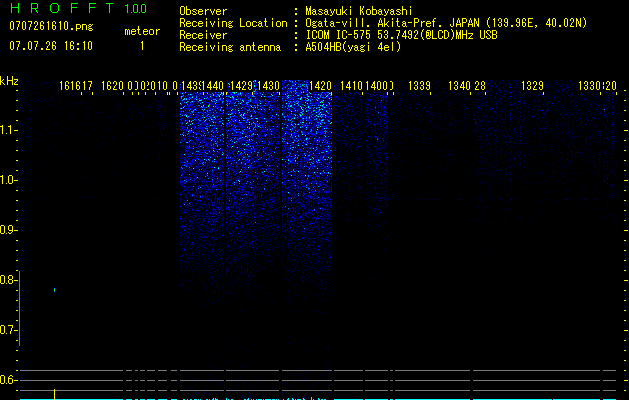Select file name 0707261610.png

[51, 26]
